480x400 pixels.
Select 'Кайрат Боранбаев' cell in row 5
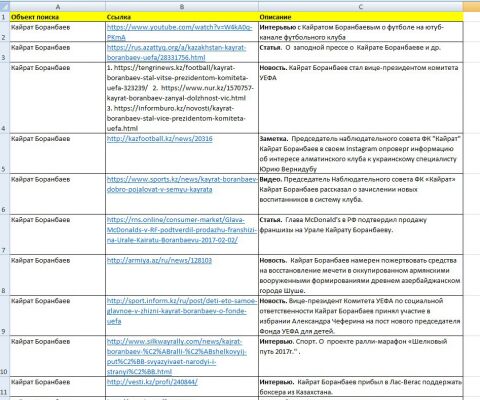(x=58, y=154)
